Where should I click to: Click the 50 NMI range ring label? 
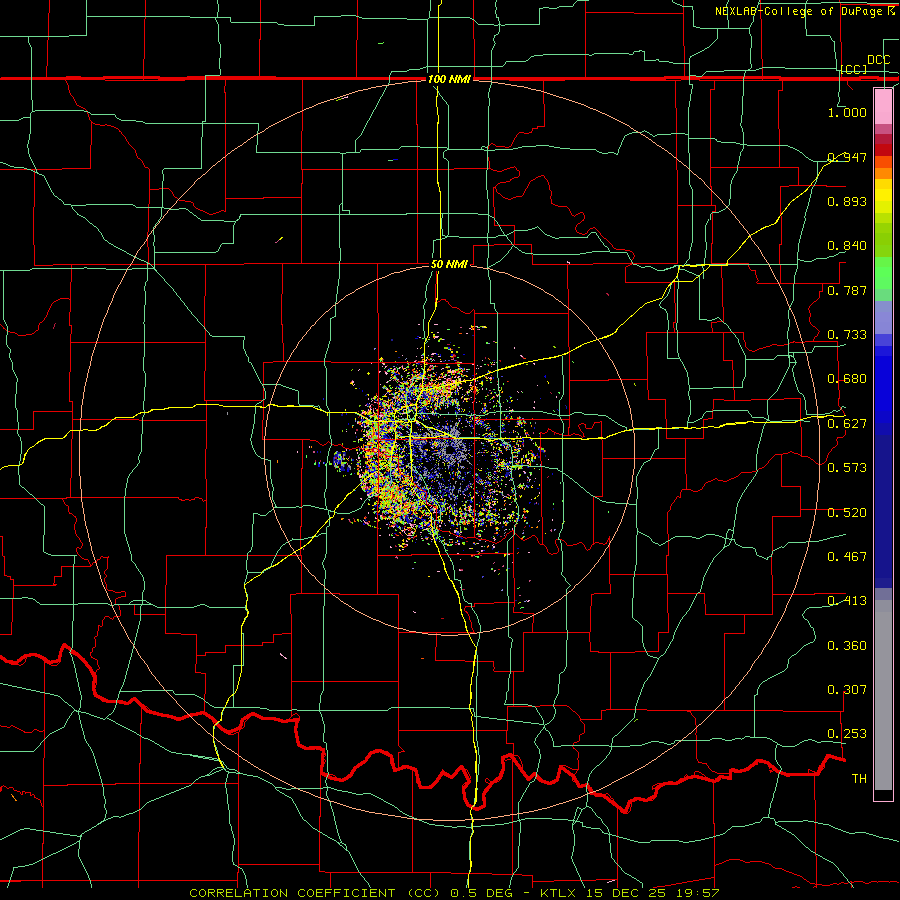(x=449, y=265)
